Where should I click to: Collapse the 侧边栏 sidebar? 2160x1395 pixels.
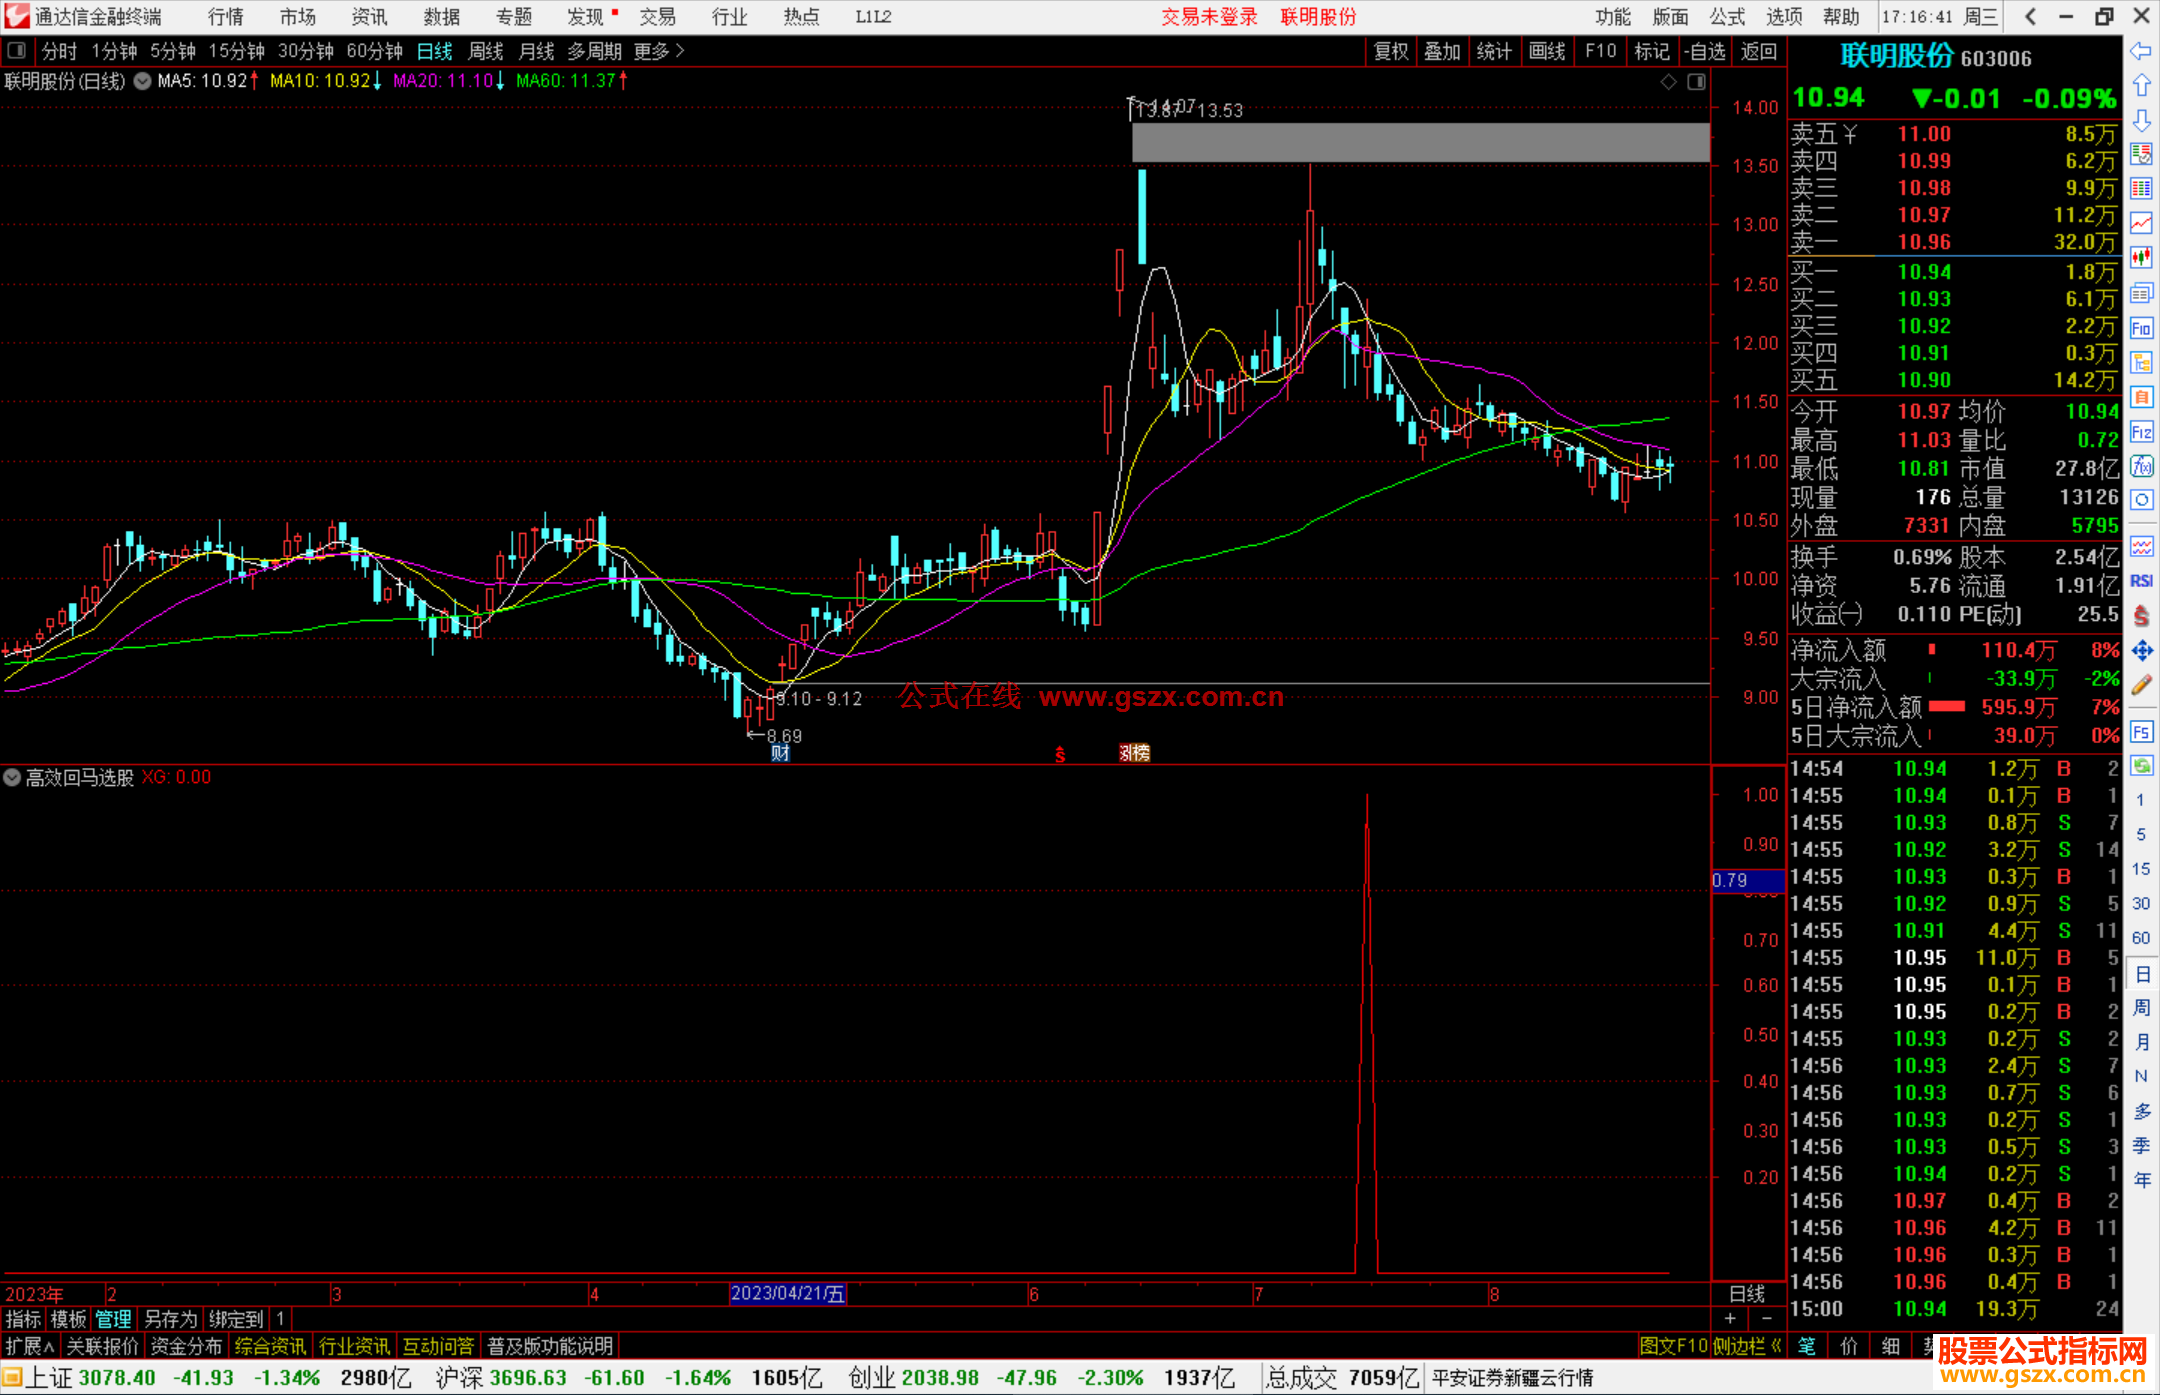click(x=1747, y=1346)
